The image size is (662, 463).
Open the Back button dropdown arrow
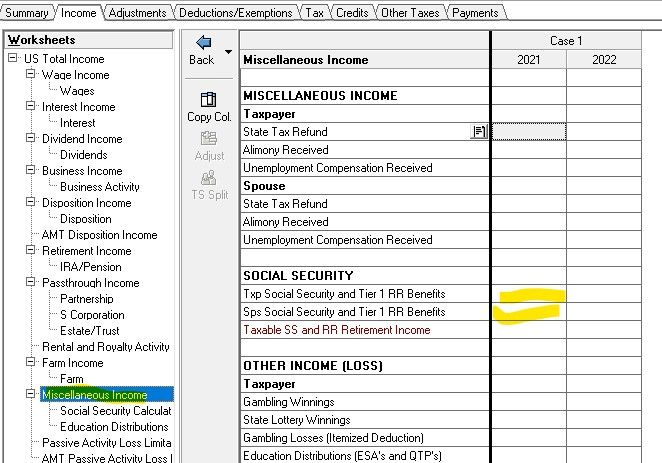pyautogui.click(x=229, y=51)
